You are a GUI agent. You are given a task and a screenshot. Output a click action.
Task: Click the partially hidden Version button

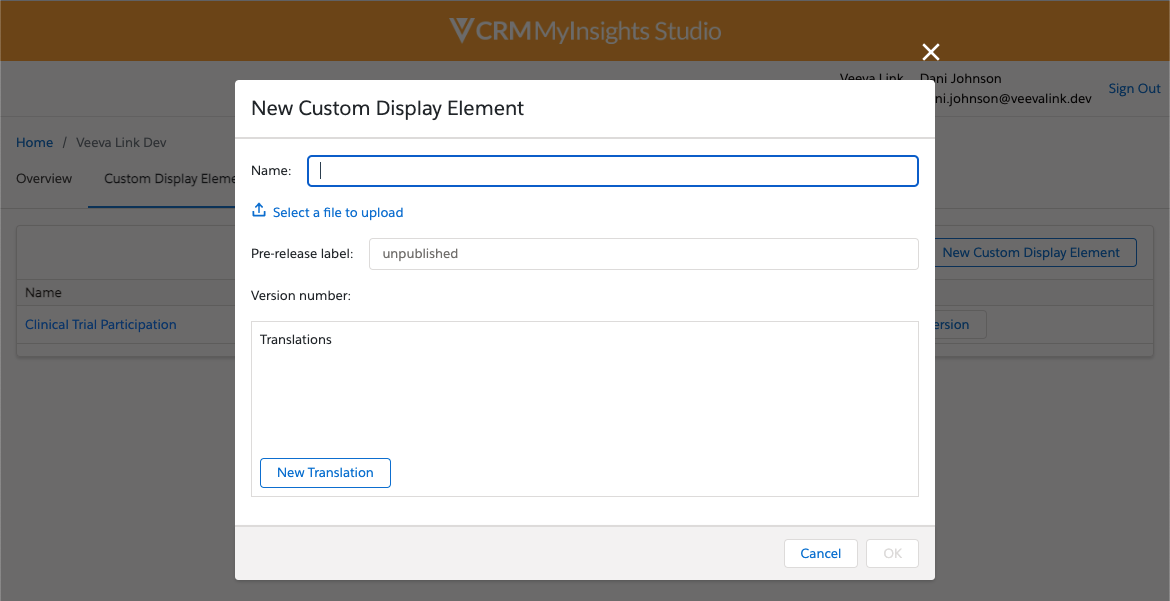(958, 325)
